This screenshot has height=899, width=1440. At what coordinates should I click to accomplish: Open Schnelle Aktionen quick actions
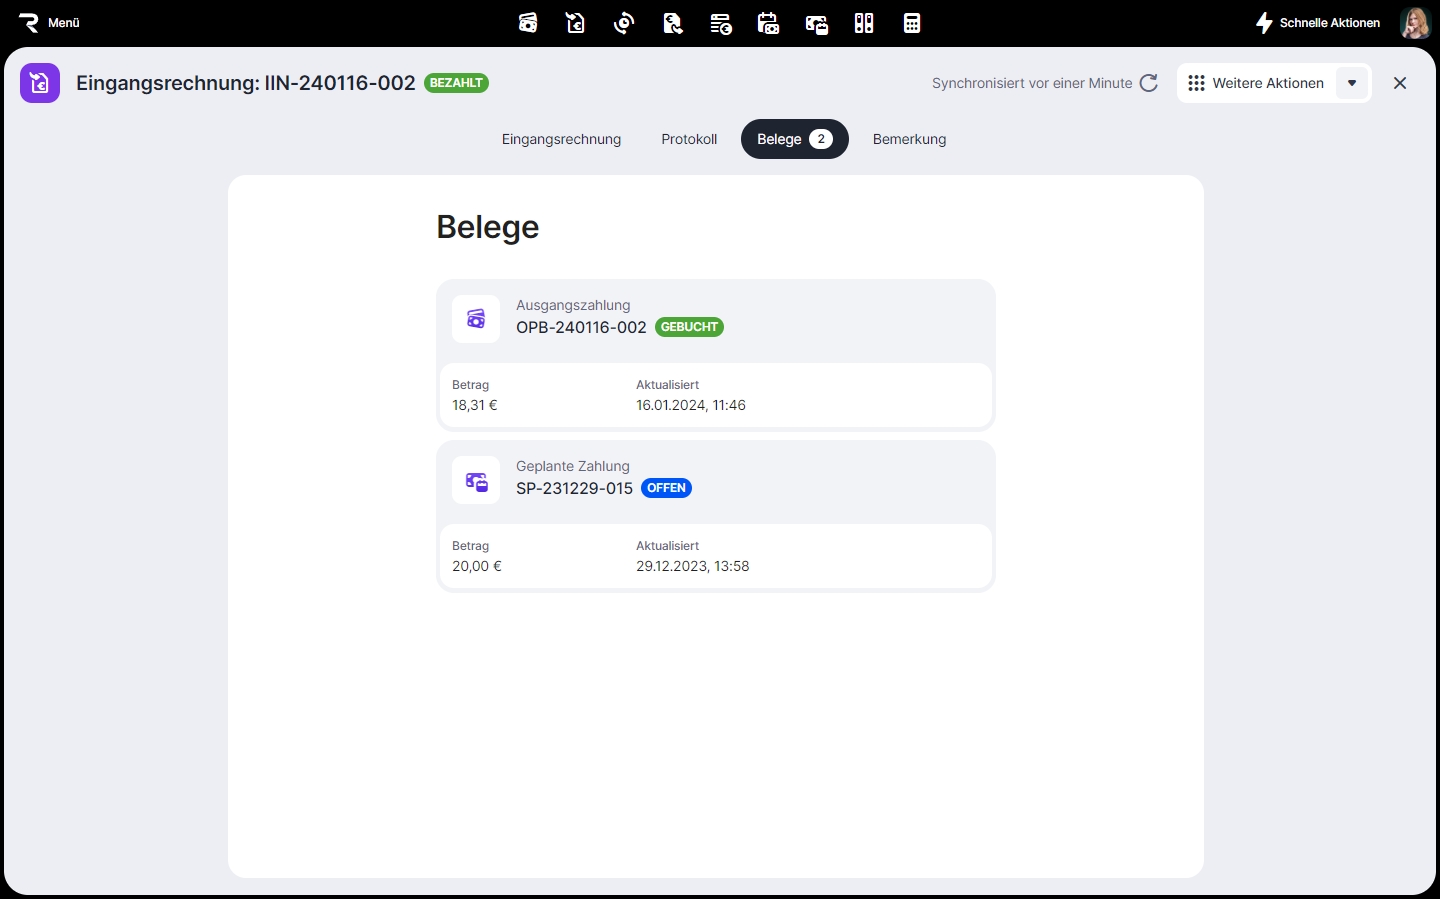[x=1318, y=23]
